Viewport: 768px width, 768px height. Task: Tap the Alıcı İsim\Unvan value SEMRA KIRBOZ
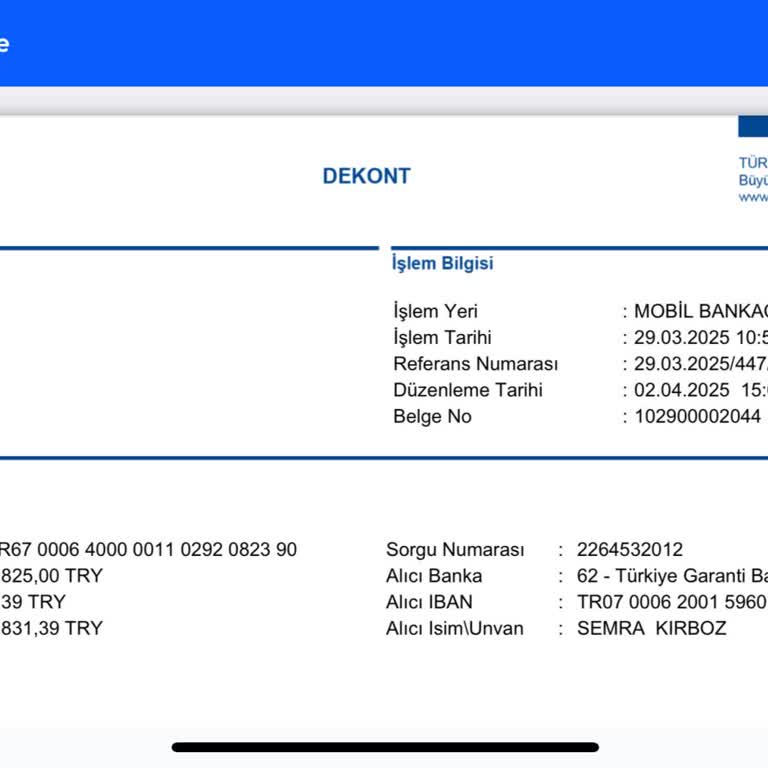coord(651,628)
